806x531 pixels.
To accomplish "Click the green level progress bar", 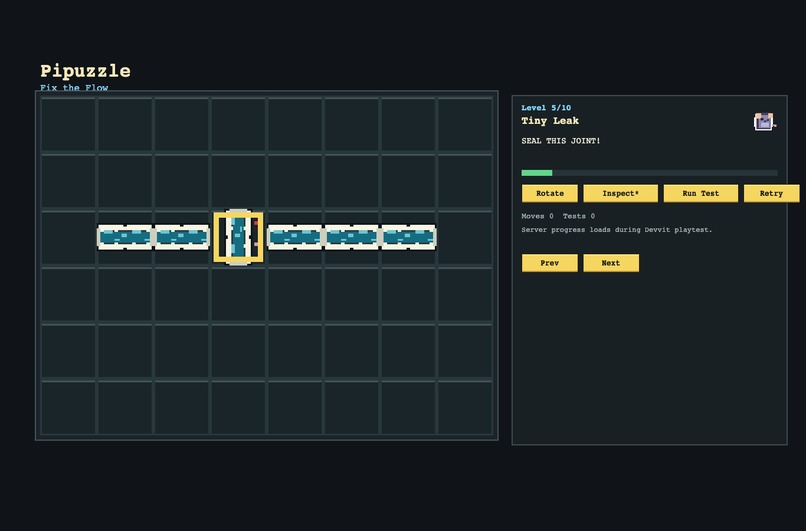I will (x=649, y=173).
